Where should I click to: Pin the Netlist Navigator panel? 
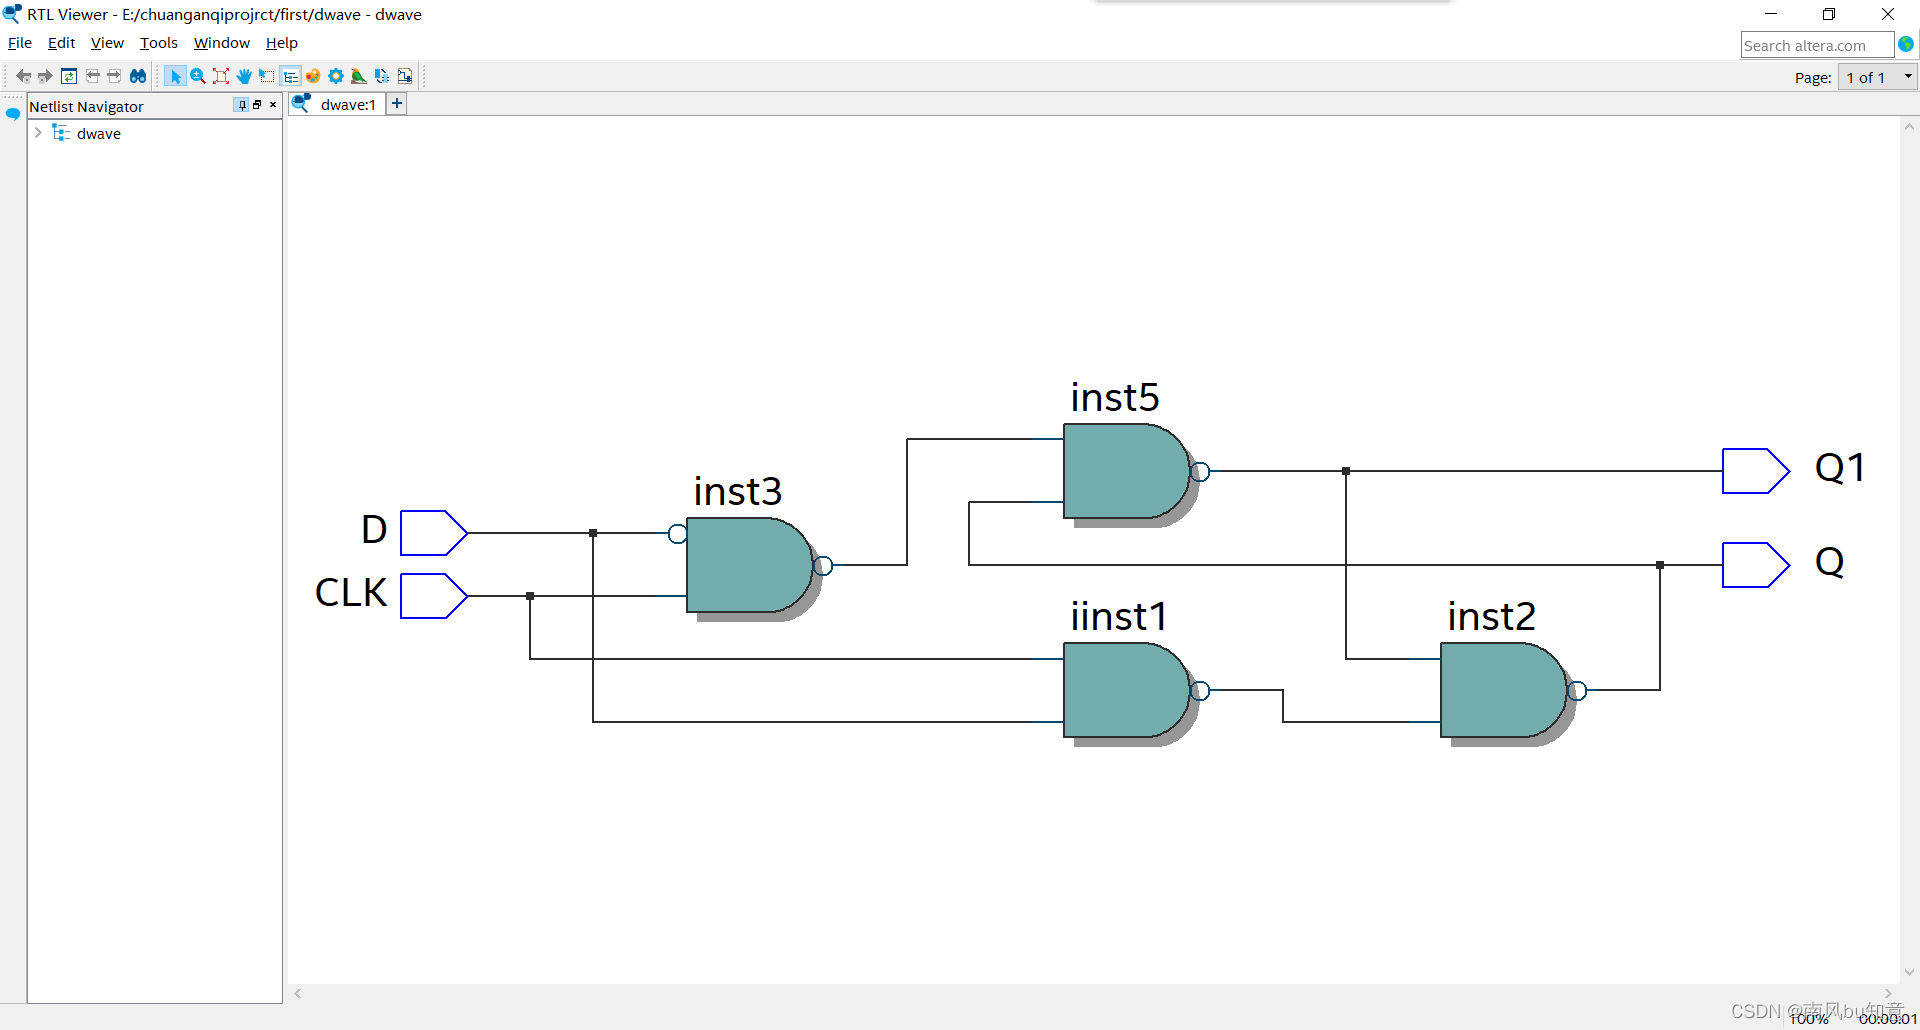coord(241,105)
